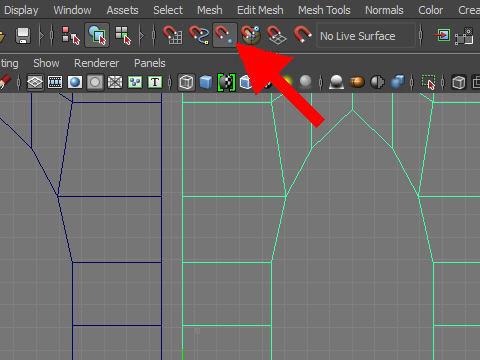The image size is (480, 360).
Task: Click the Save scene floppy icon
Action: [23, 35]
